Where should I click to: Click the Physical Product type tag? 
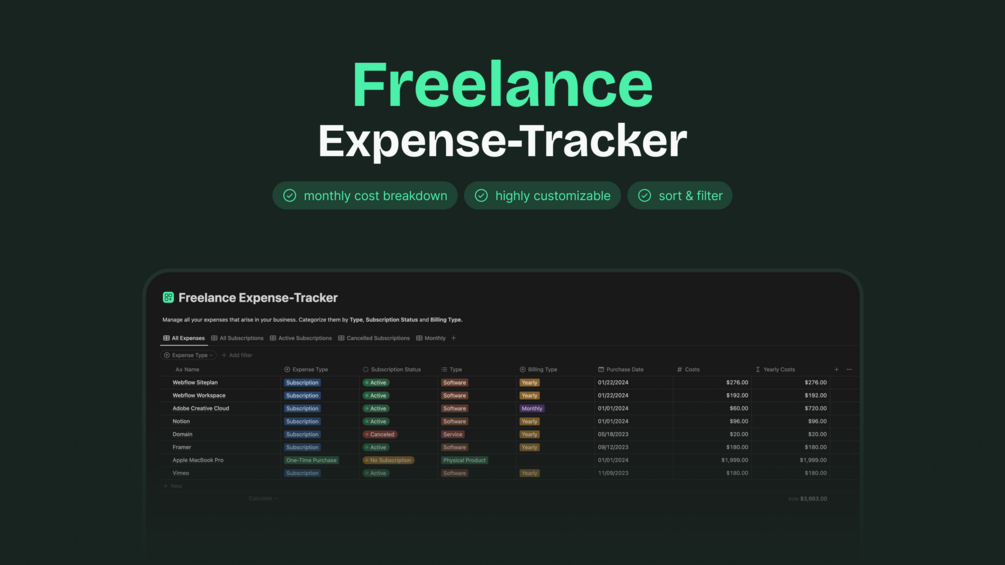pos(464,460)
